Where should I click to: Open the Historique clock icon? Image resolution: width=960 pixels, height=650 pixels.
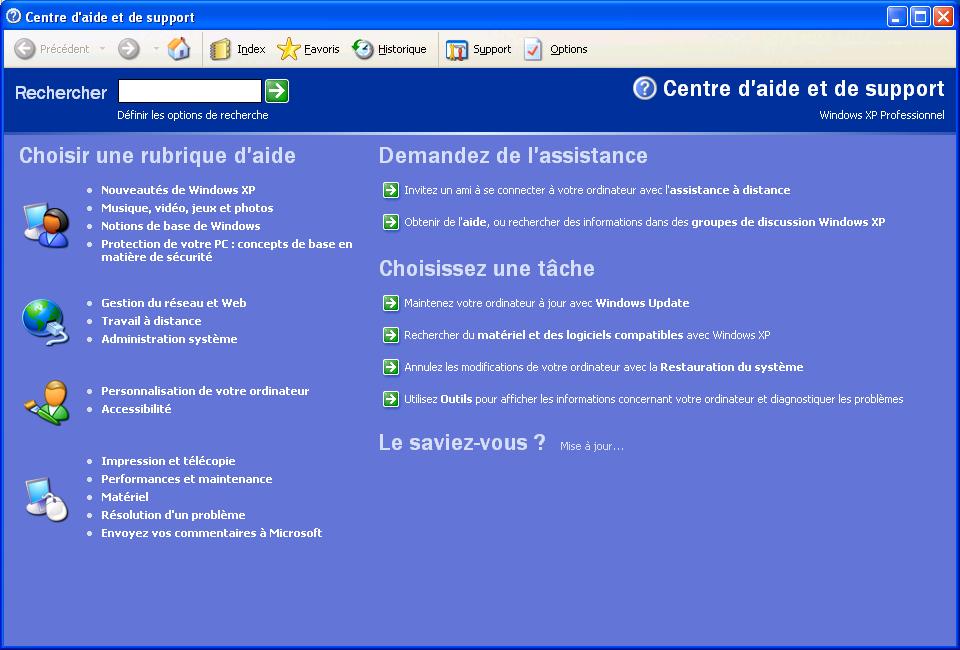click(362, 49)
